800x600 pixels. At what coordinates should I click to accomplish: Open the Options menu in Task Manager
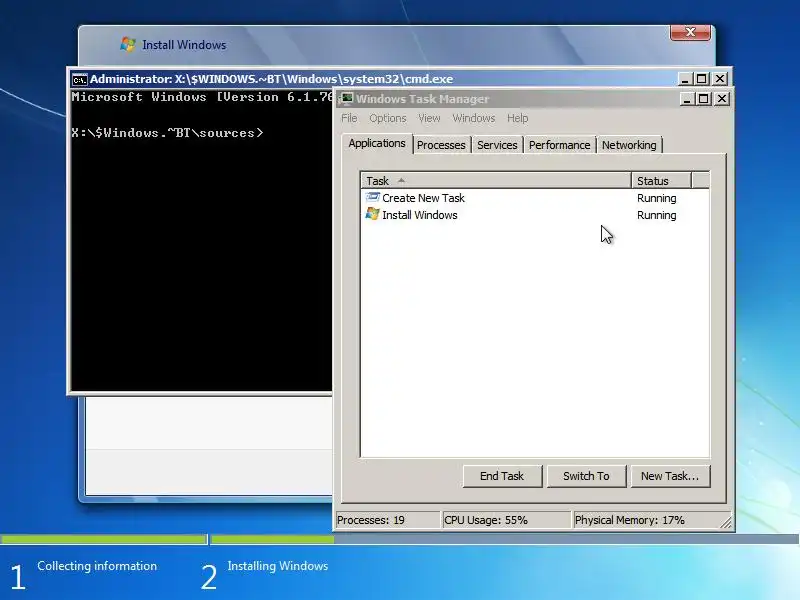point(388,118)
